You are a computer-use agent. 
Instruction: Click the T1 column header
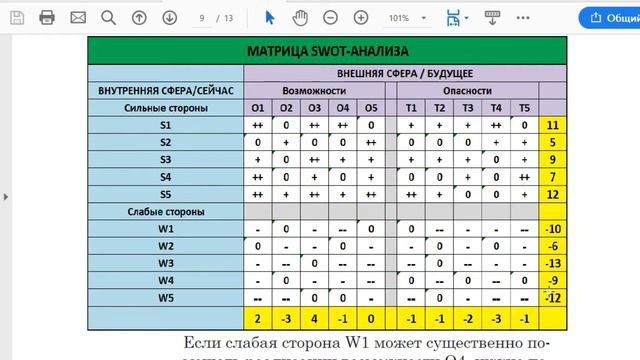click(411, 108)
